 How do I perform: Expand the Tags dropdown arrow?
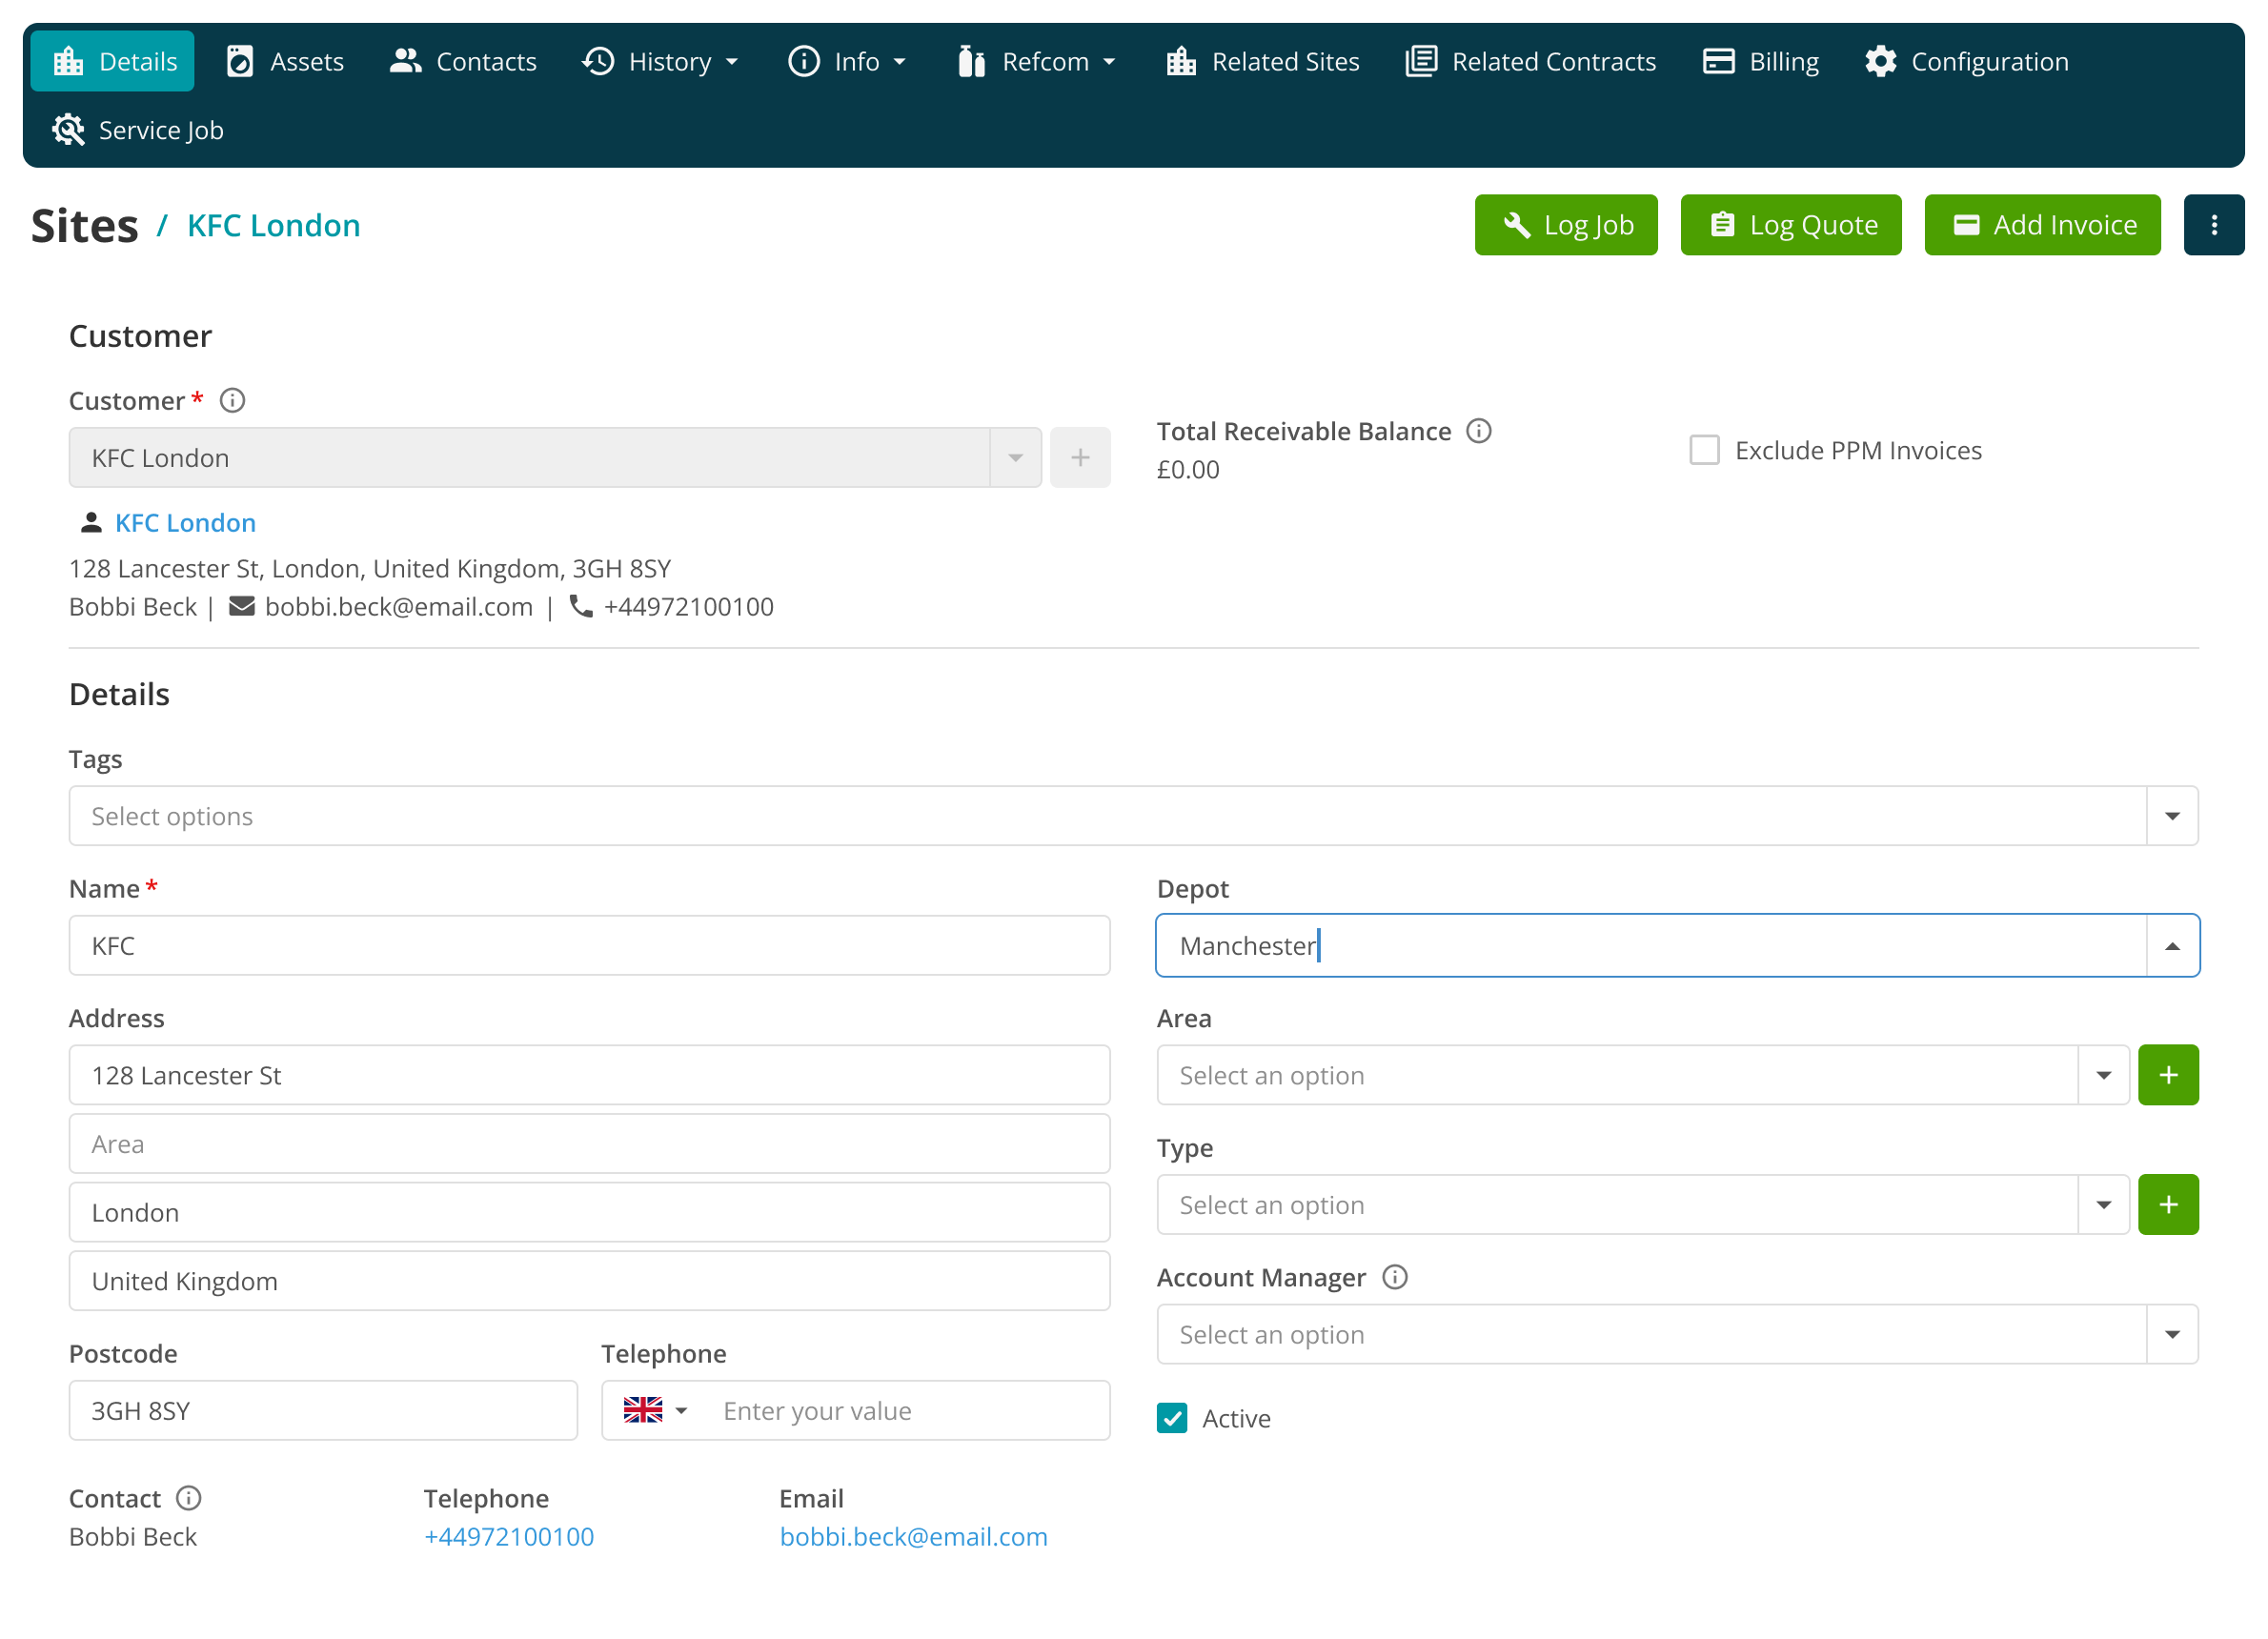pyautogui.click(x=2172, y=816)
